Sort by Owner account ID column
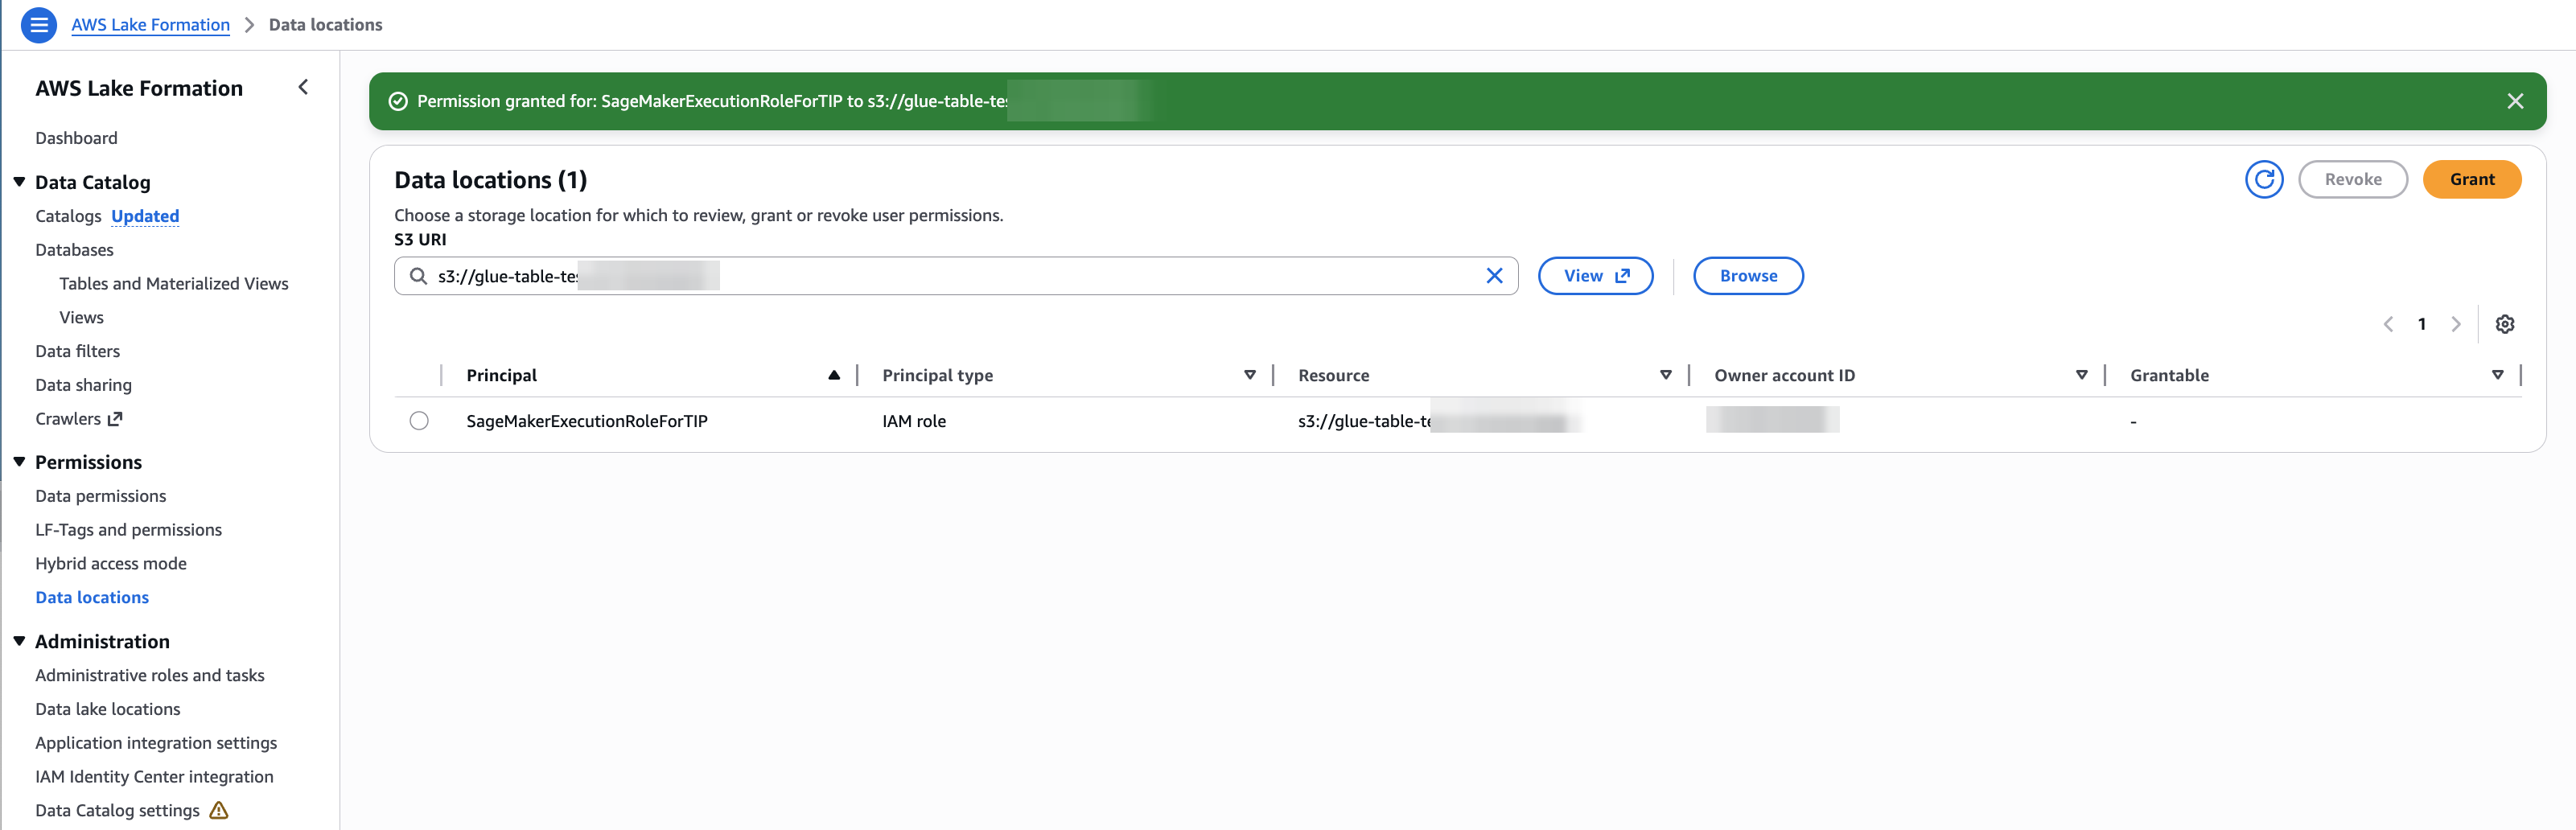 [x=2082, y=375]
